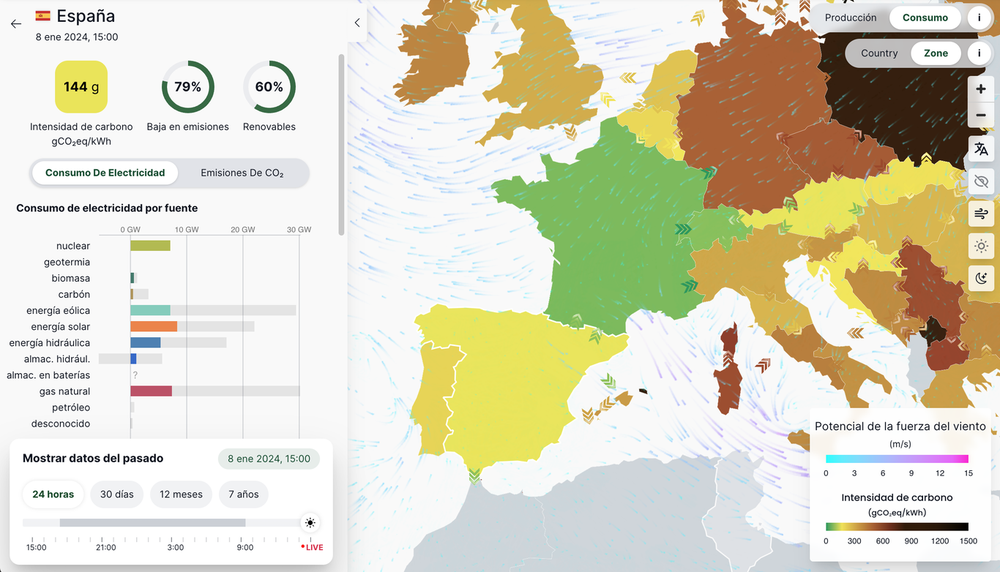Toggle the wind layer icon
This screenshot has height=572, width=1000.
click(x=980, y=214)
